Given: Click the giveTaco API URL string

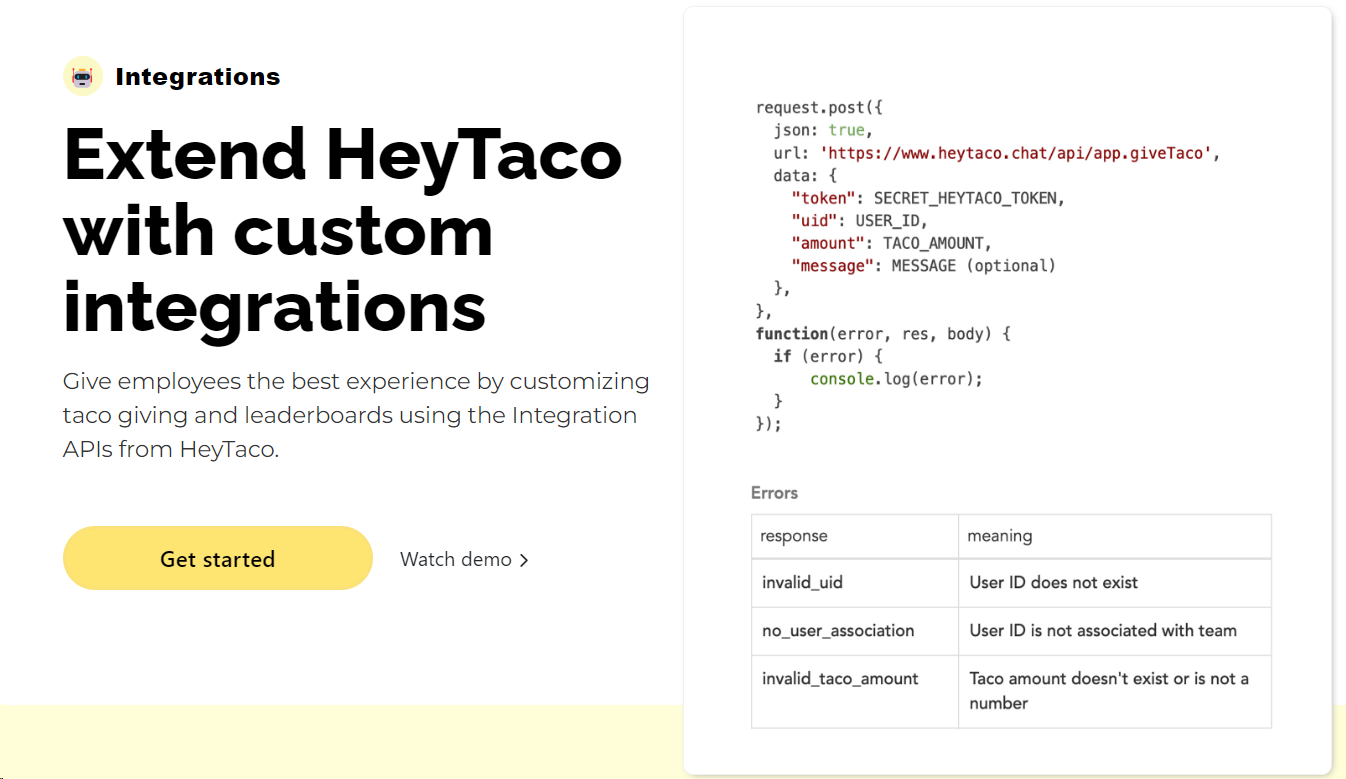Looking at the screenshot, I should (x=1017, y=153).
